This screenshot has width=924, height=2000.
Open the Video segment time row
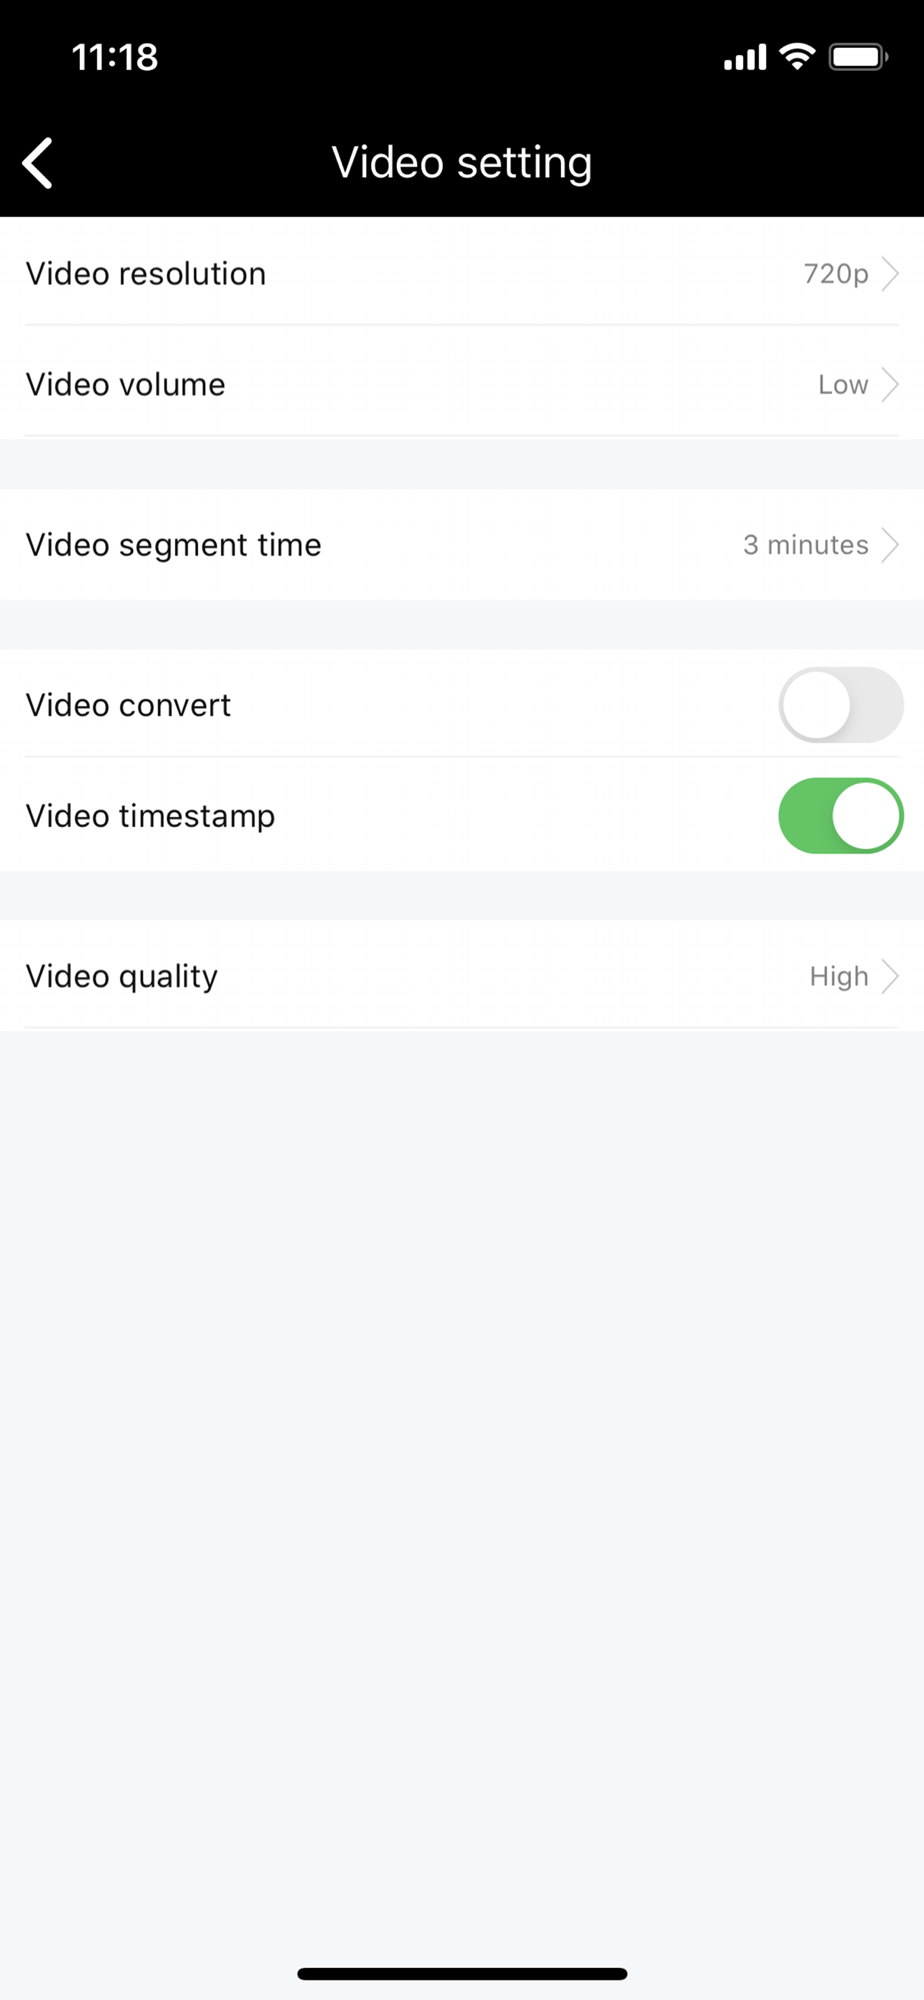click(462, 545)
